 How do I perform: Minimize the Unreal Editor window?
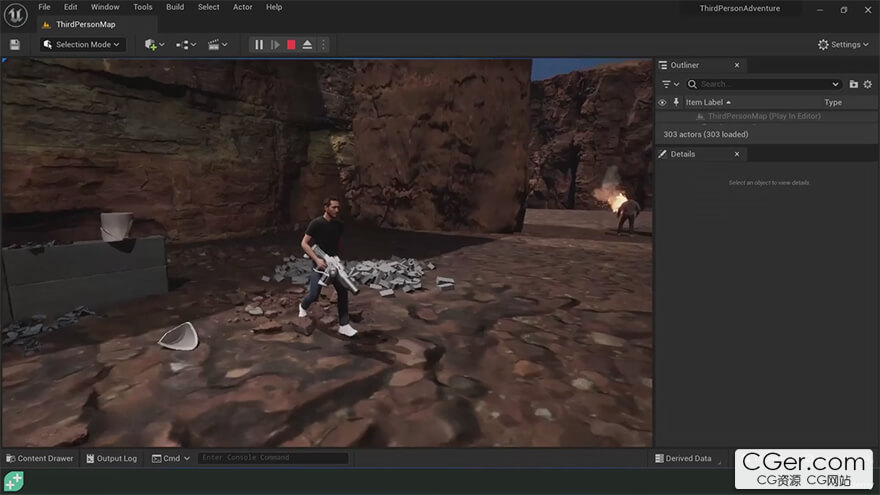click(819, 10)
